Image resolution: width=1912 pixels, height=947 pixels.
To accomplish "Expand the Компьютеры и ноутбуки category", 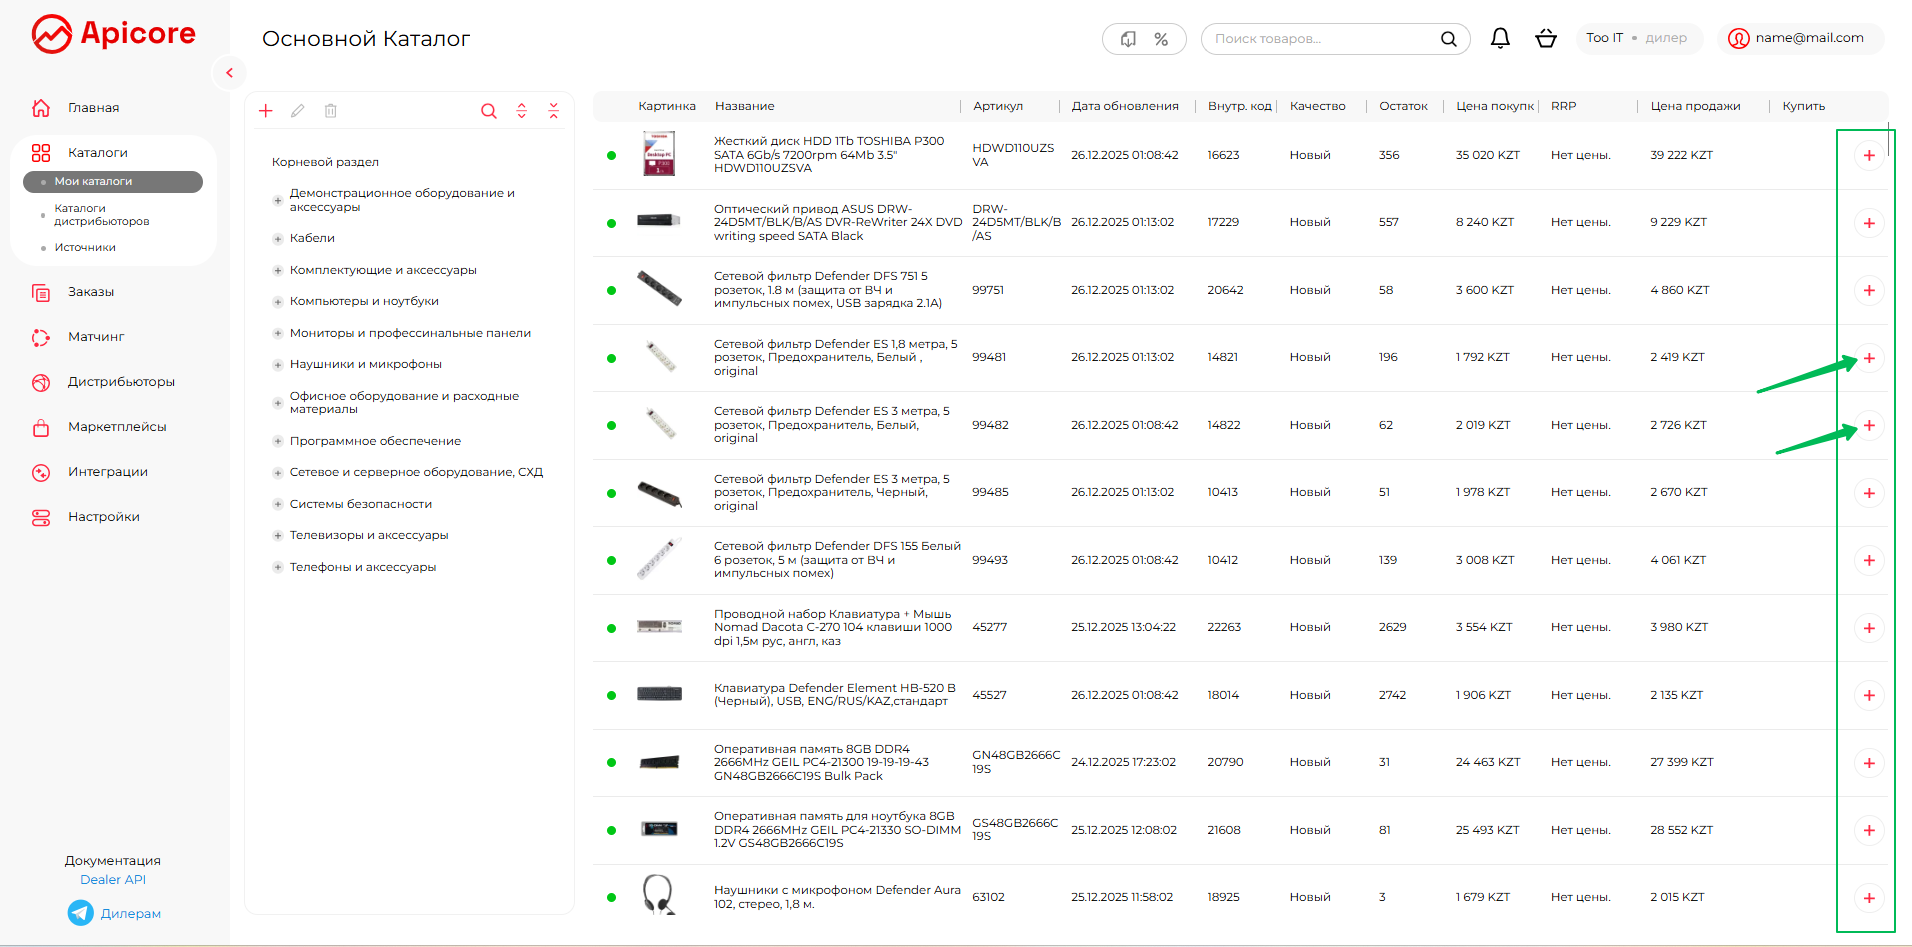I will pyautogui.click(x=278, y=302).
